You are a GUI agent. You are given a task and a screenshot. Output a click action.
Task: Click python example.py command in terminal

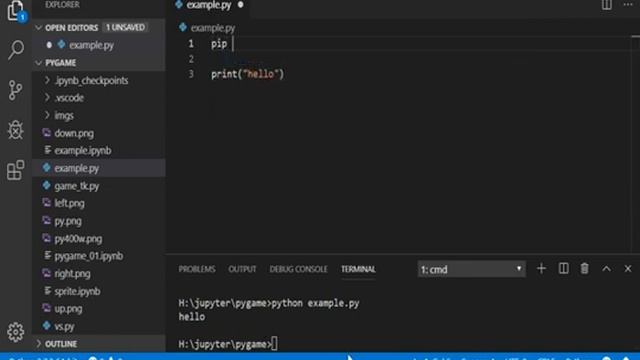click(315, 303)
